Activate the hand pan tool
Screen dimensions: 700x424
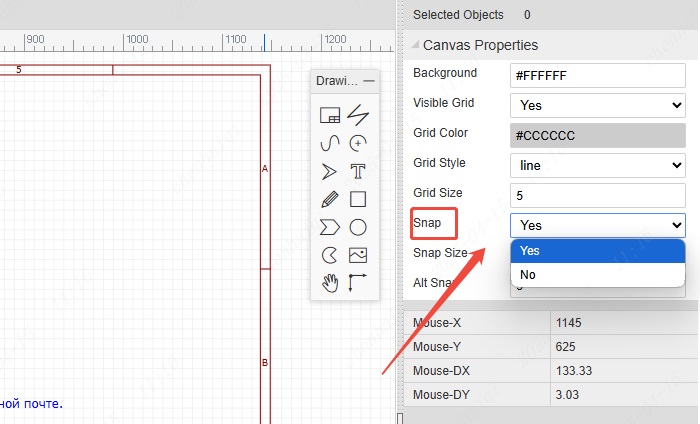coord(329,283)
